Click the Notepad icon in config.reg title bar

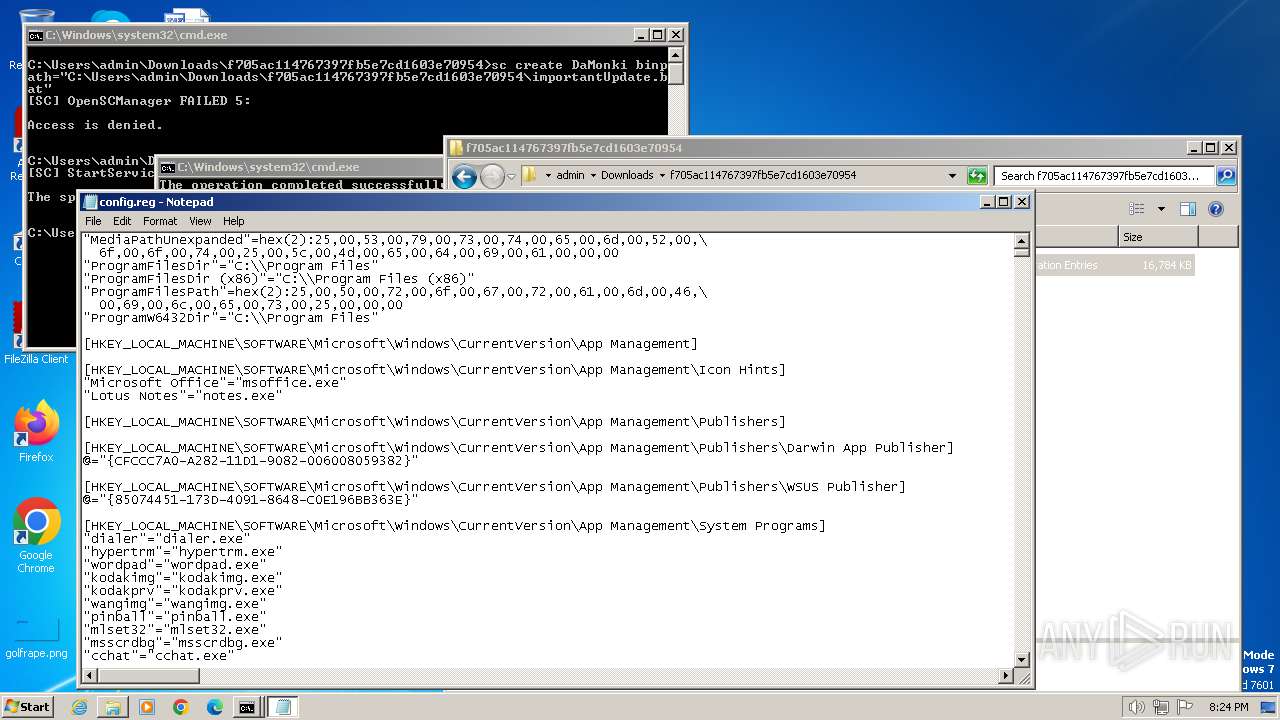tap(90, 202)
